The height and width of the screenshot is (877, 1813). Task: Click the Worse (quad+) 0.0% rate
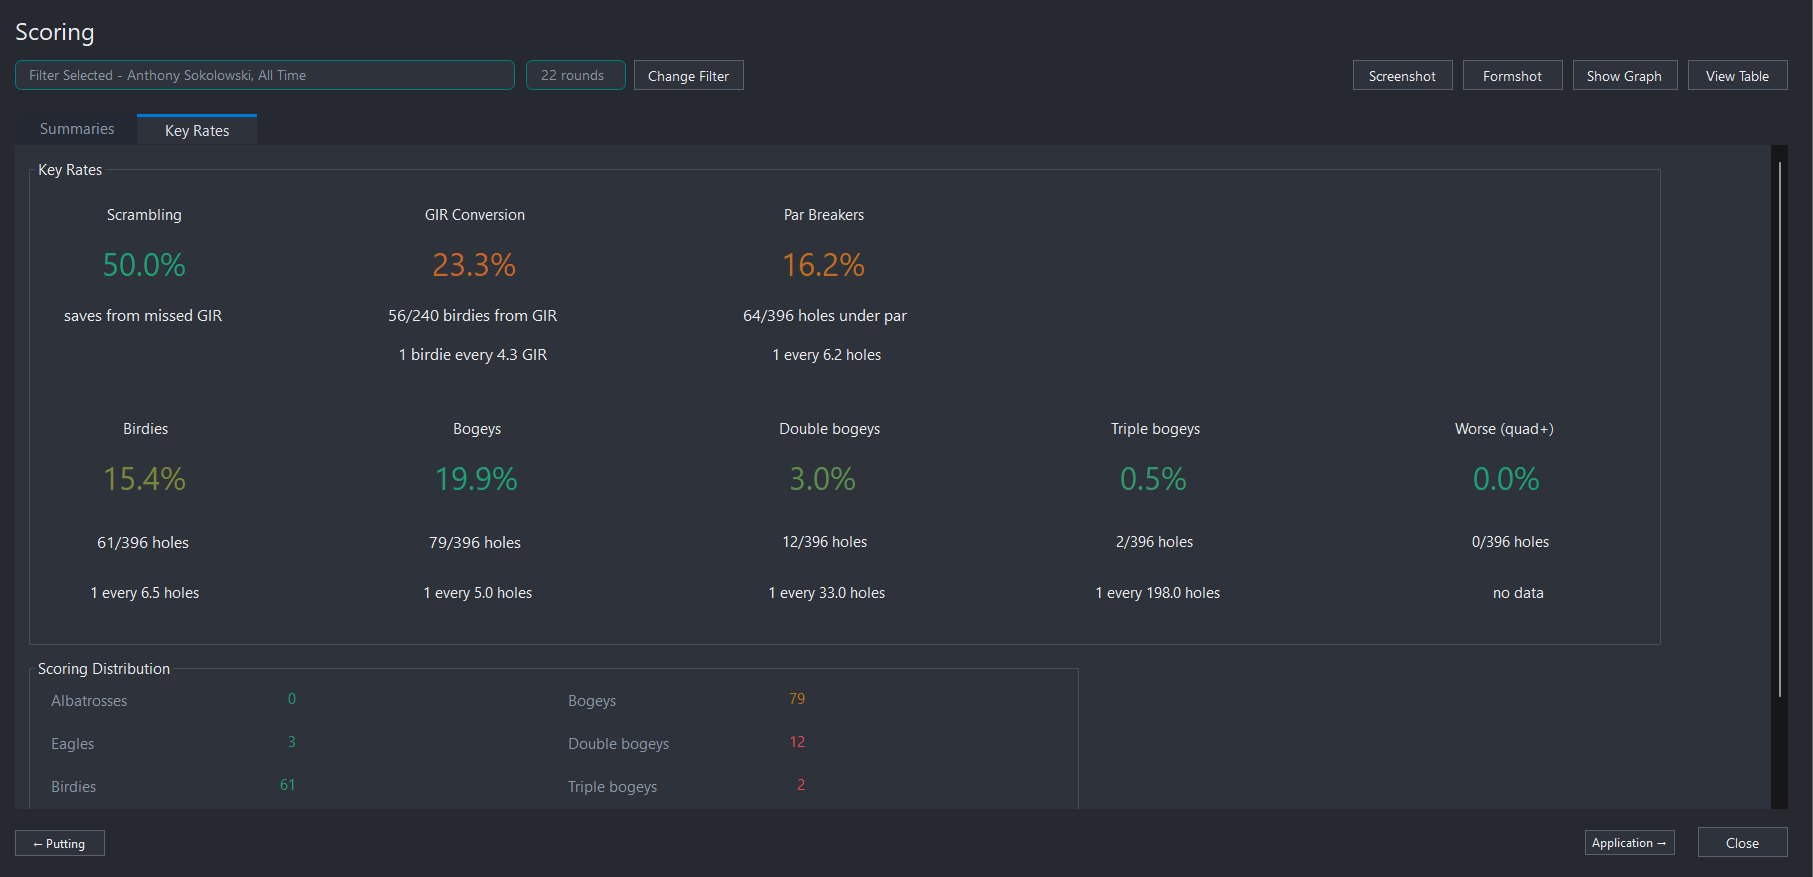pyautogui.click(x=1506, y=479)
